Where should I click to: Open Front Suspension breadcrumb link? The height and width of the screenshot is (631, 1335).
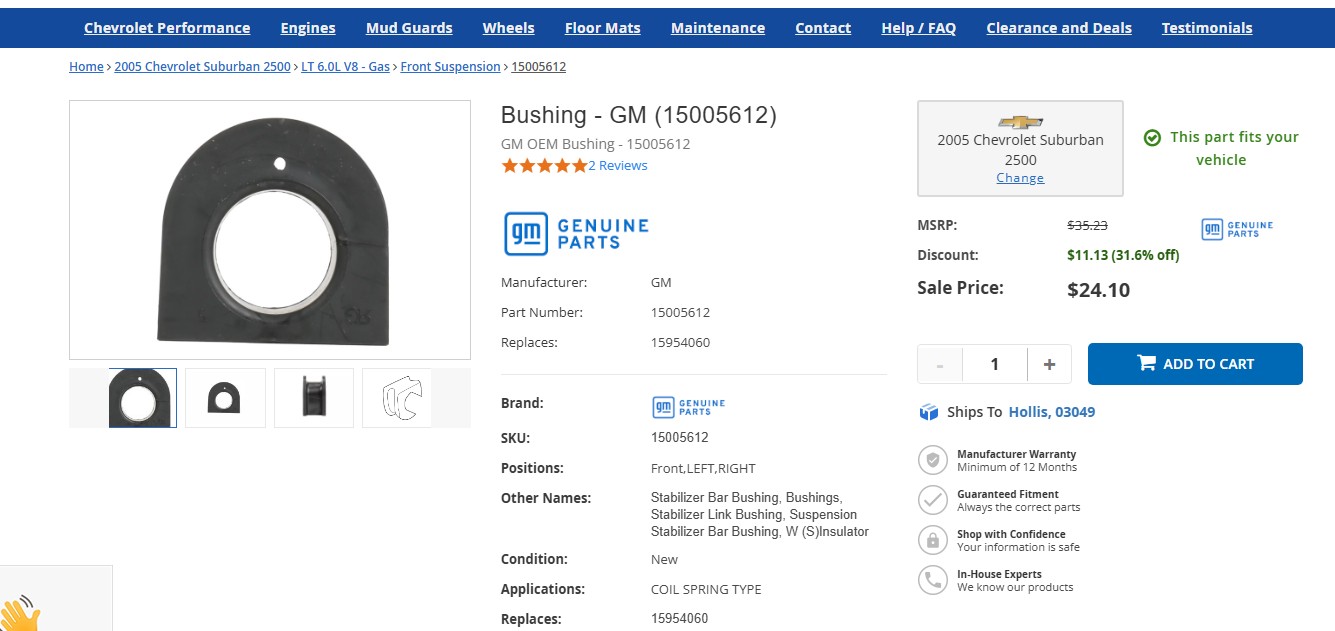coord(450,67)
